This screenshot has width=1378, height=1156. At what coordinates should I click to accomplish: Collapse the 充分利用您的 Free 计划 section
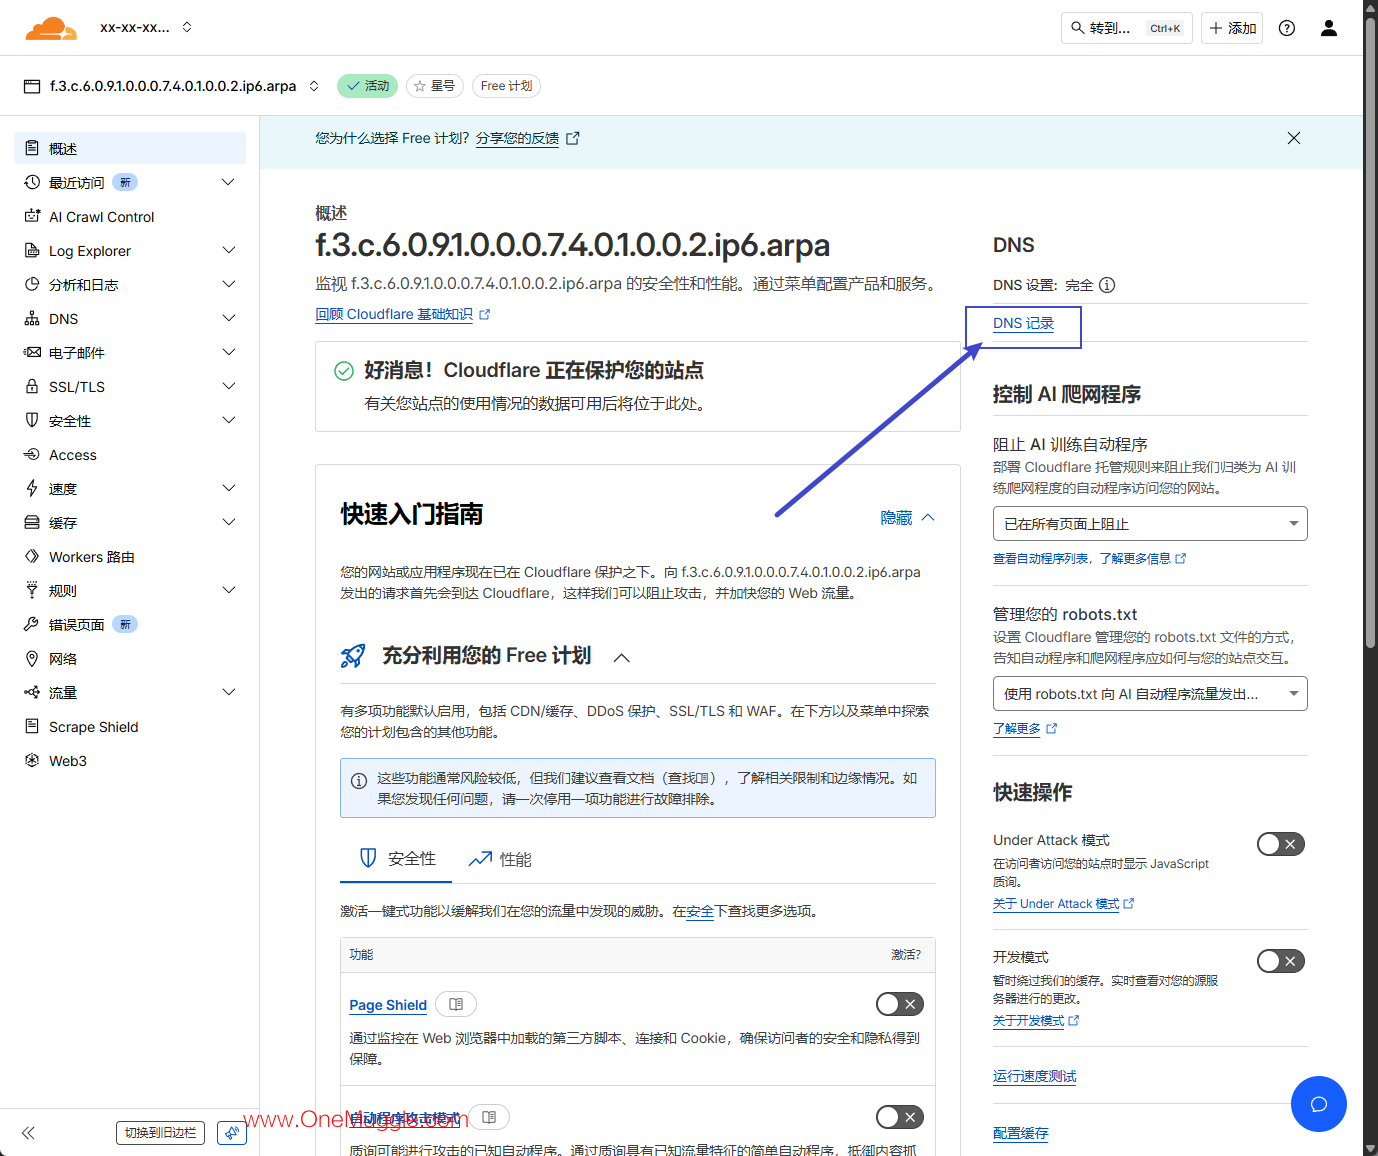coord(621,657)
